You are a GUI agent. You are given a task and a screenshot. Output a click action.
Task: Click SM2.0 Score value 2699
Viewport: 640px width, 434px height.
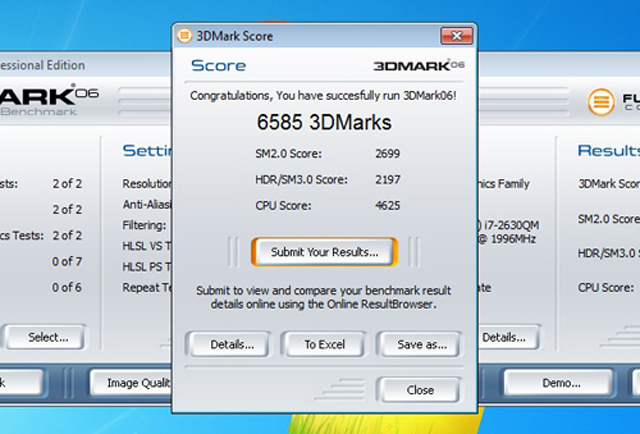(x=387, y=154)
